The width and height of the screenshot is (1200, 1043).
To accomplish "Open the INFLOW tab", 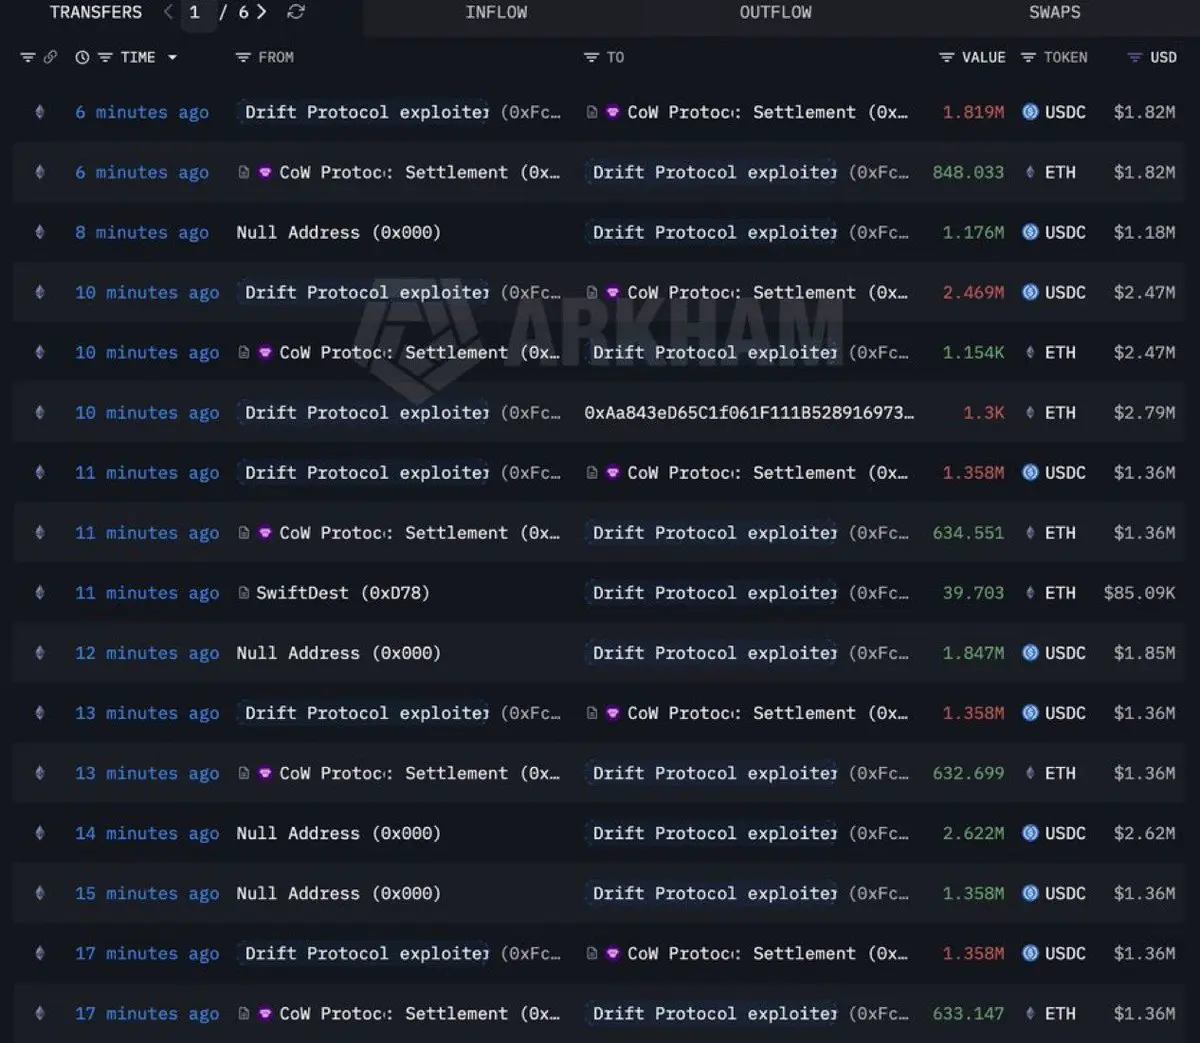I will coord(496,12).
